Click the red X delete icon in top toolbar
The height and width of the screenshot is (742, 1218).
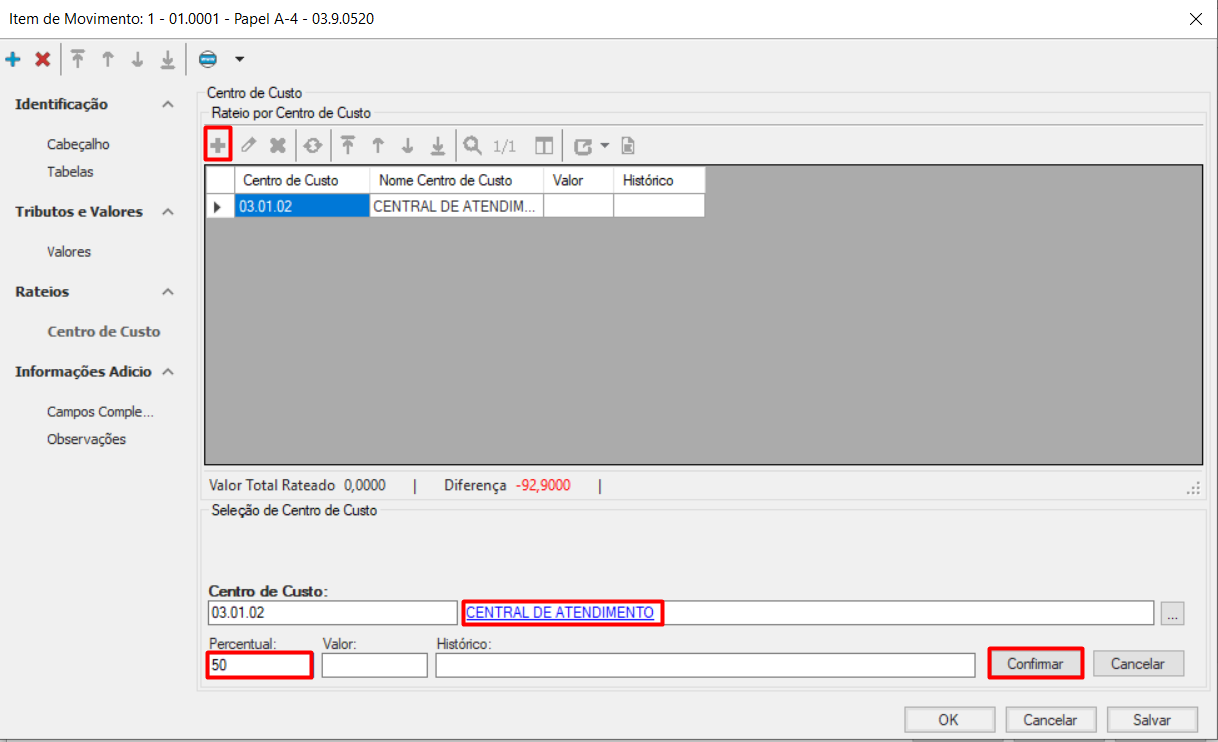click(42, 60)
